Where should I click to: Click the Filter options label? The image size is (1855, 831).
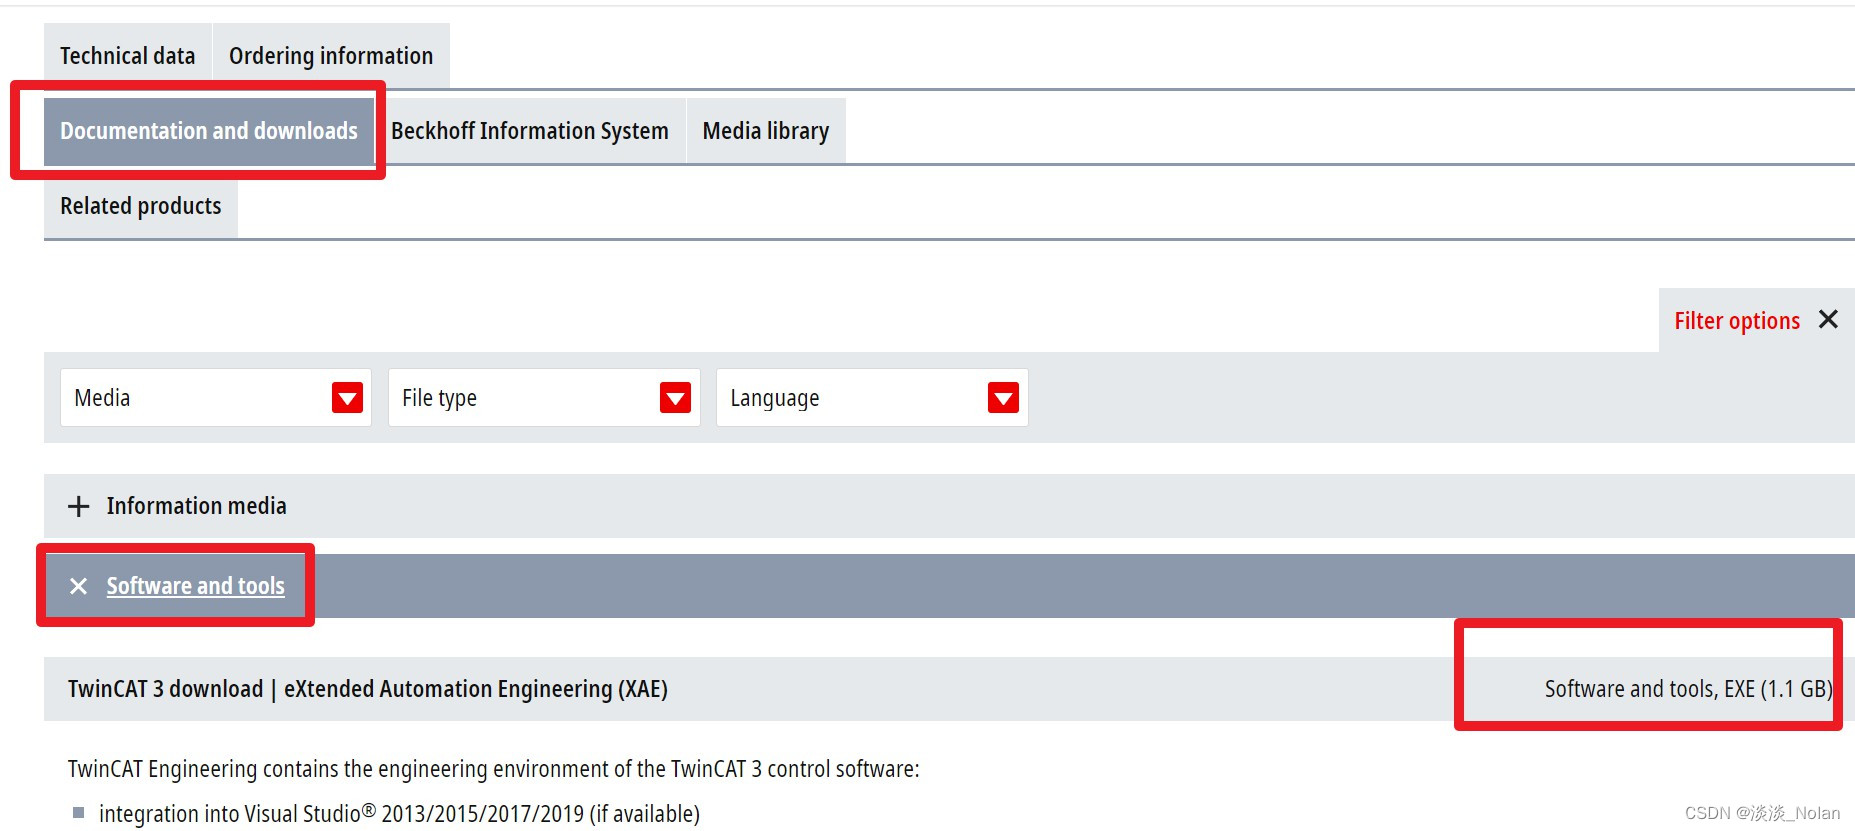click(1737, 321)
